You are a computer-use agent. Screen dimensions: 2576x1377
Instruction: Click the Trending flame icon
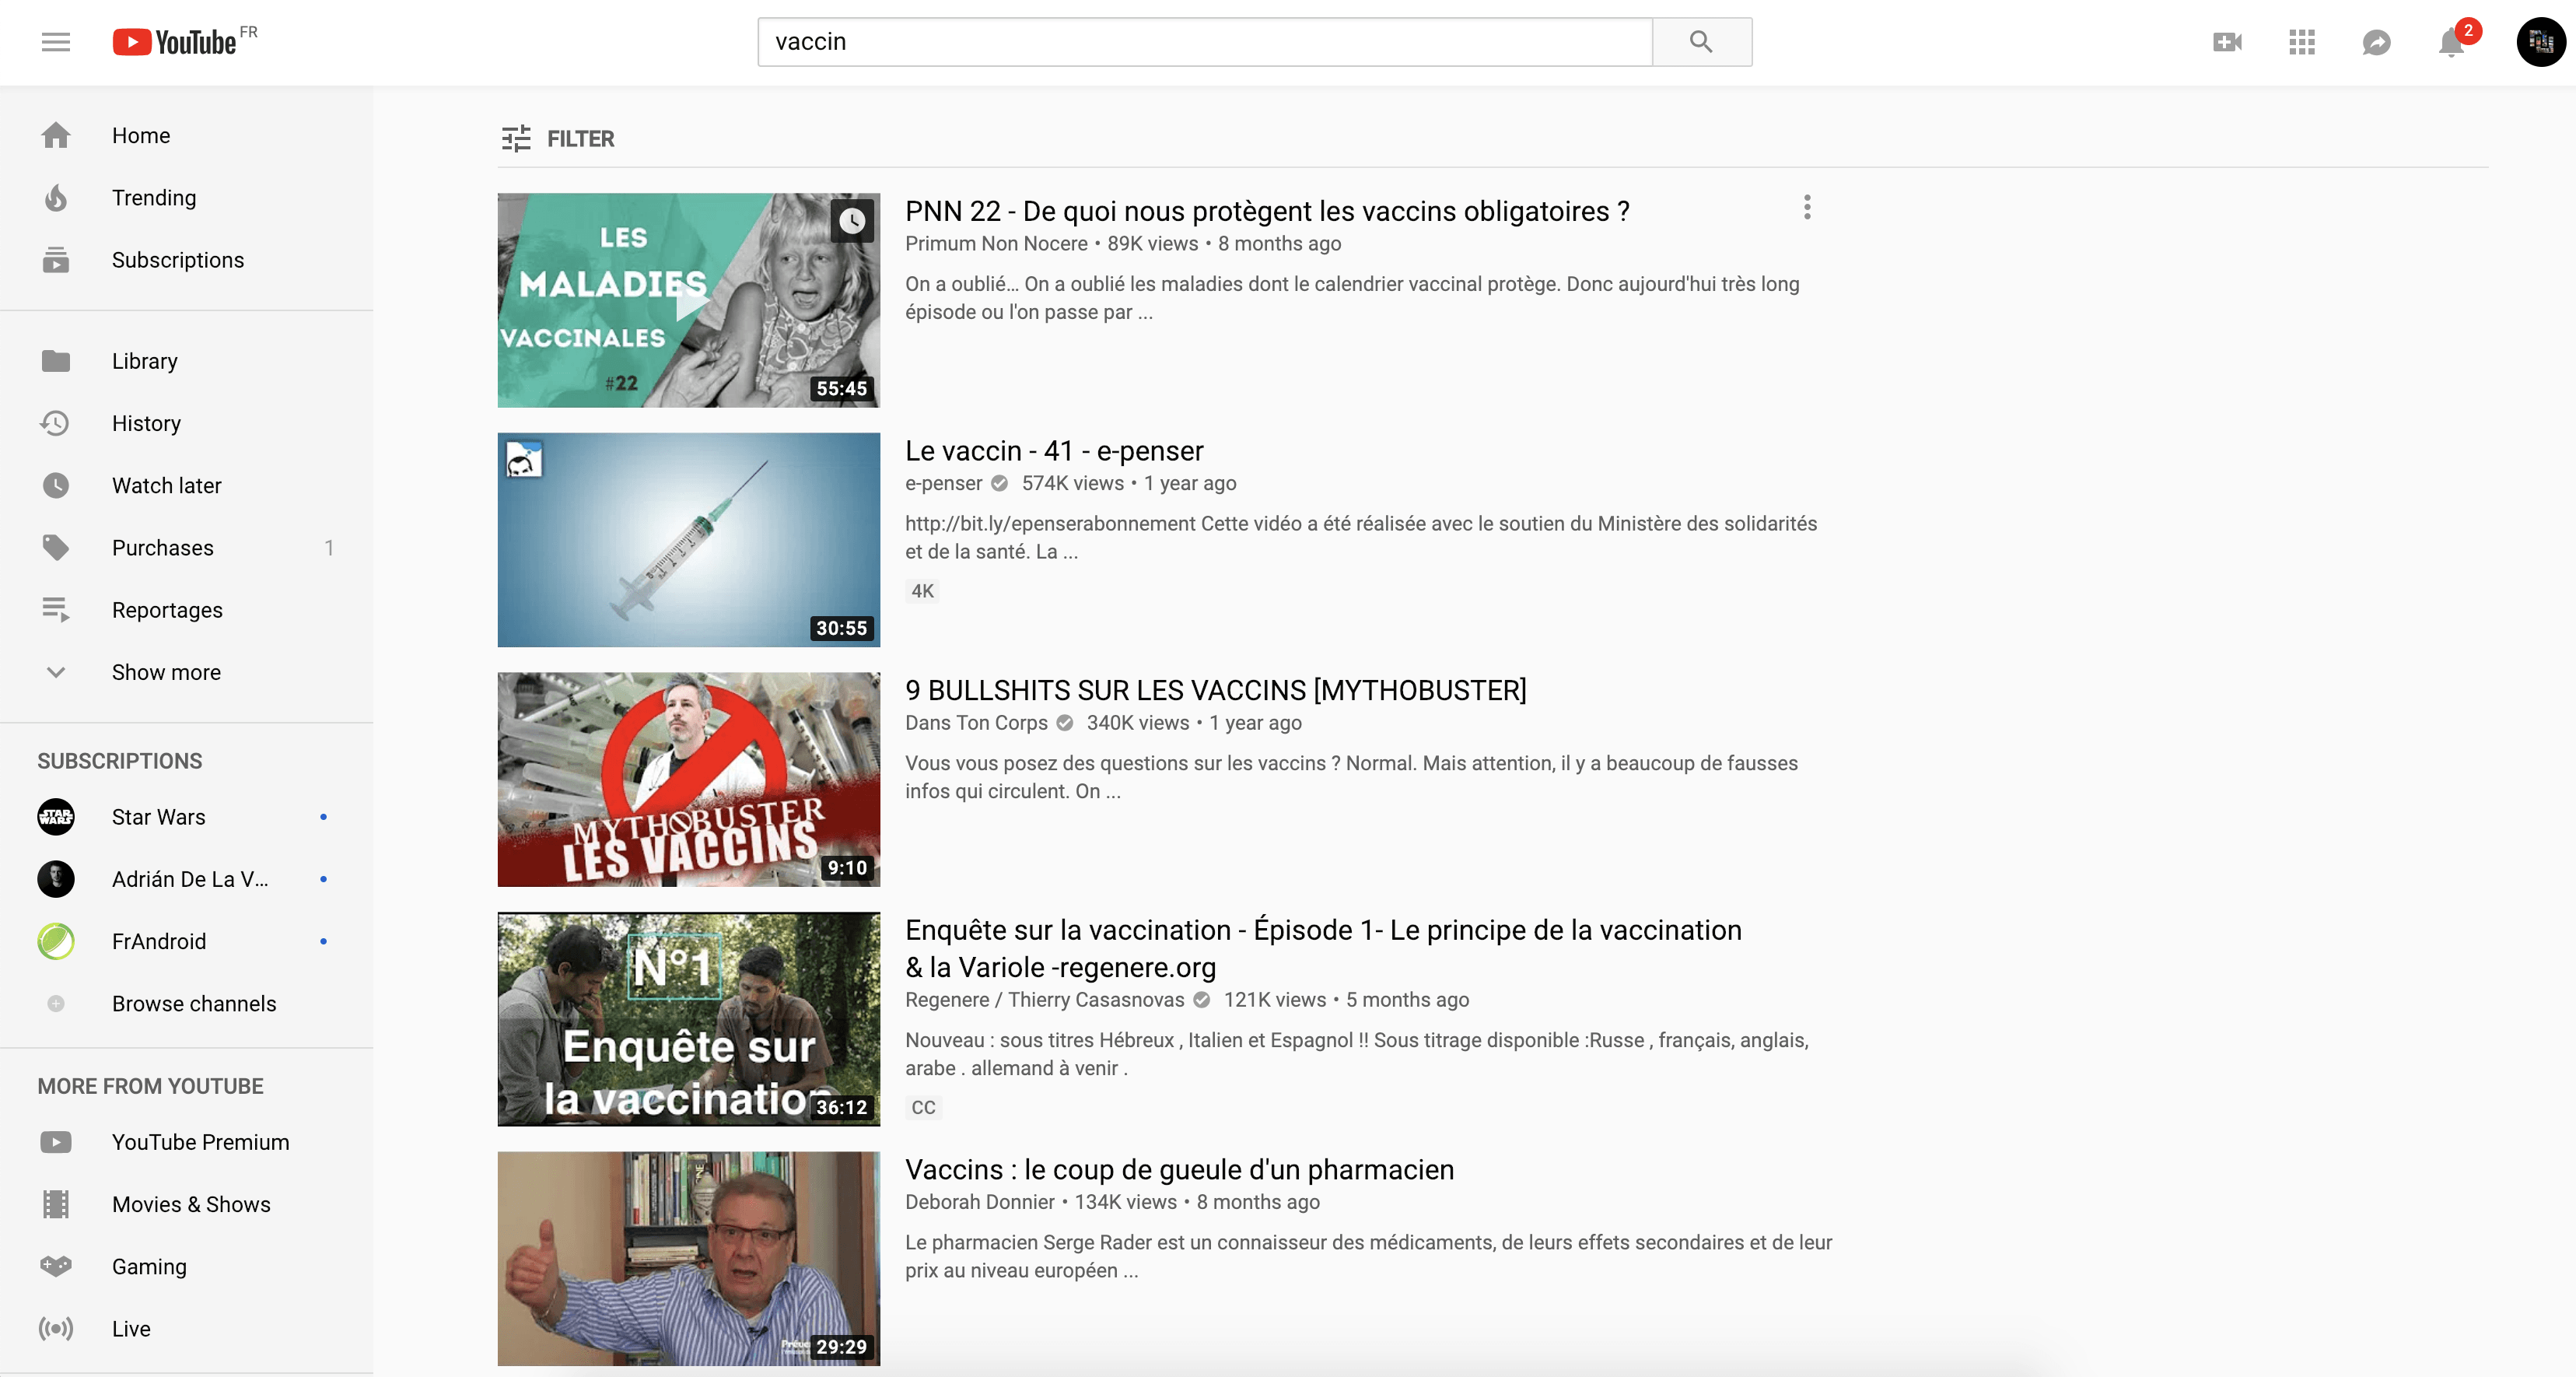tap(56, 198)
